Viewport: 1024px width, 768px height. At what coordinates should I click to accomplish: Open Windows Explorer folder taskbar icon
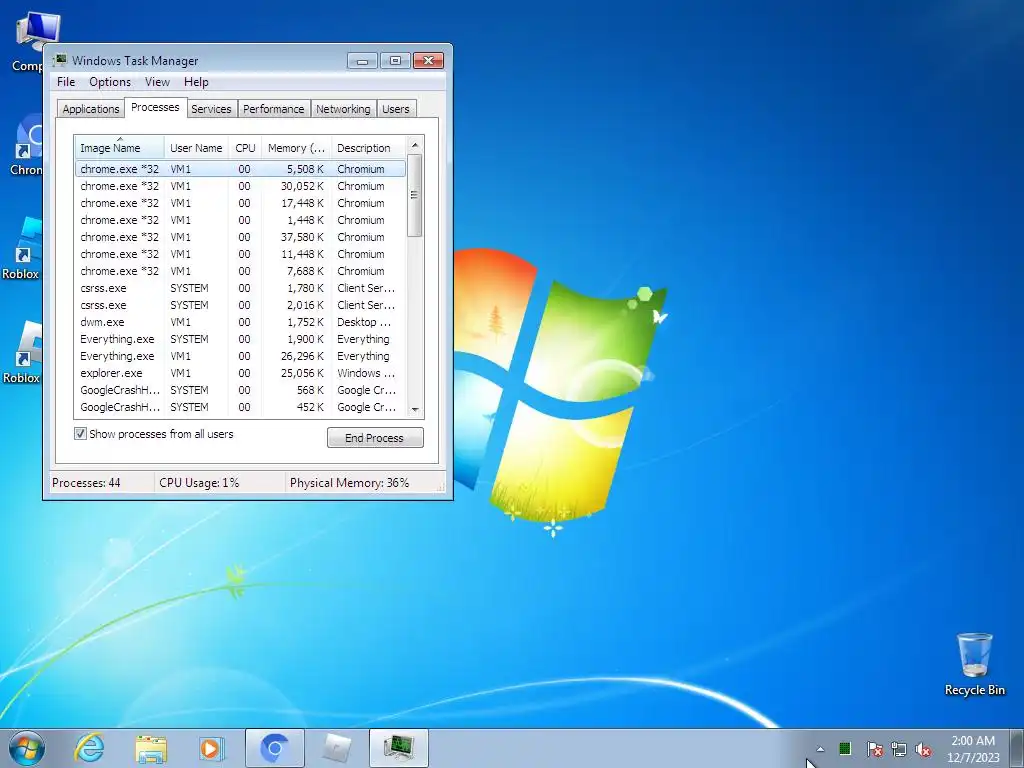point(151,748)
